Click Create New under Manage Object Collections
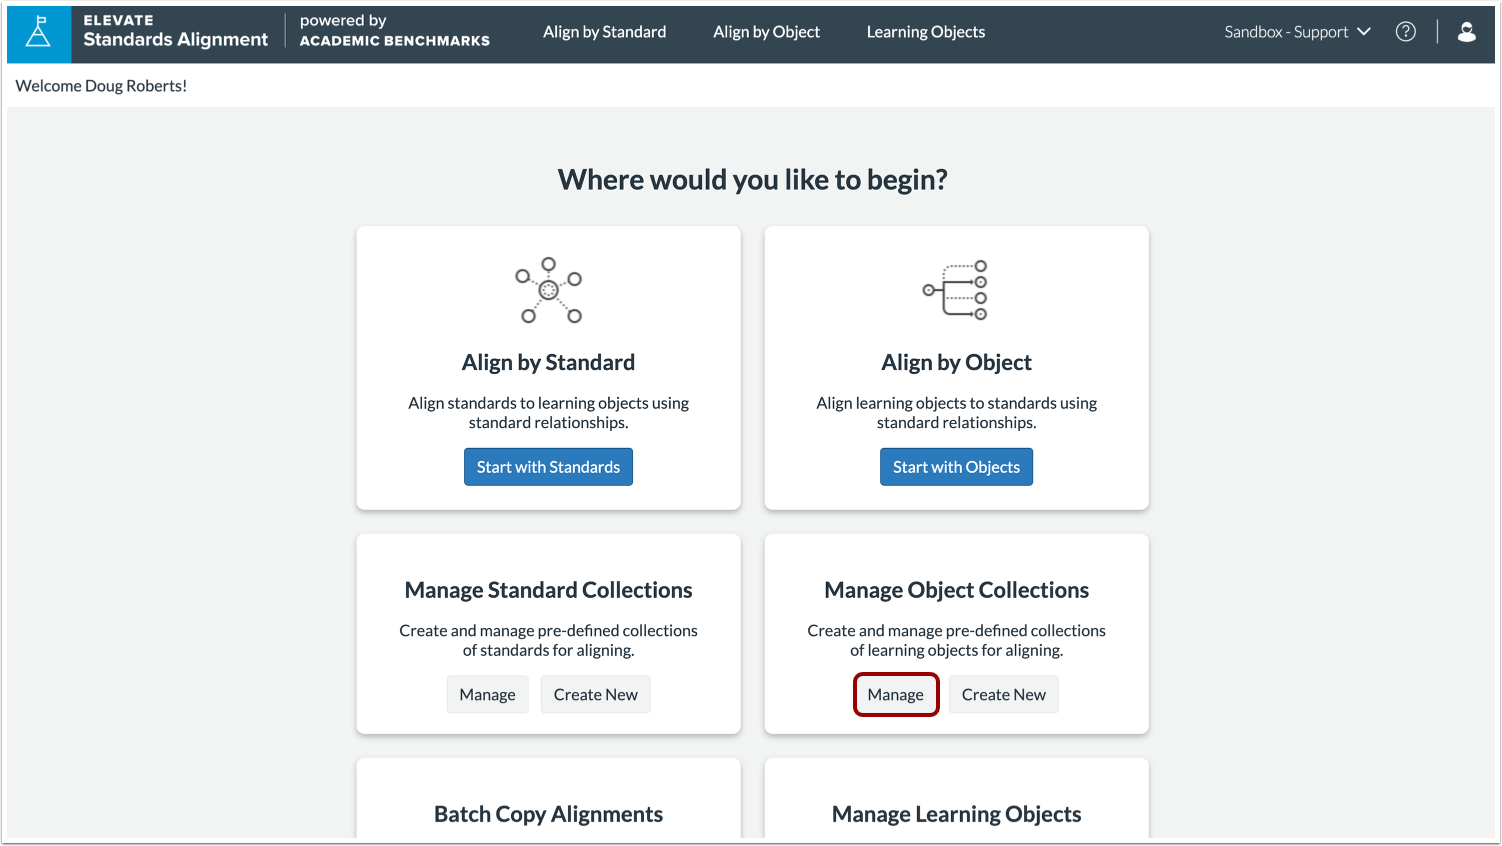This screenshot has width=1502, height=846. (1003, 694)
